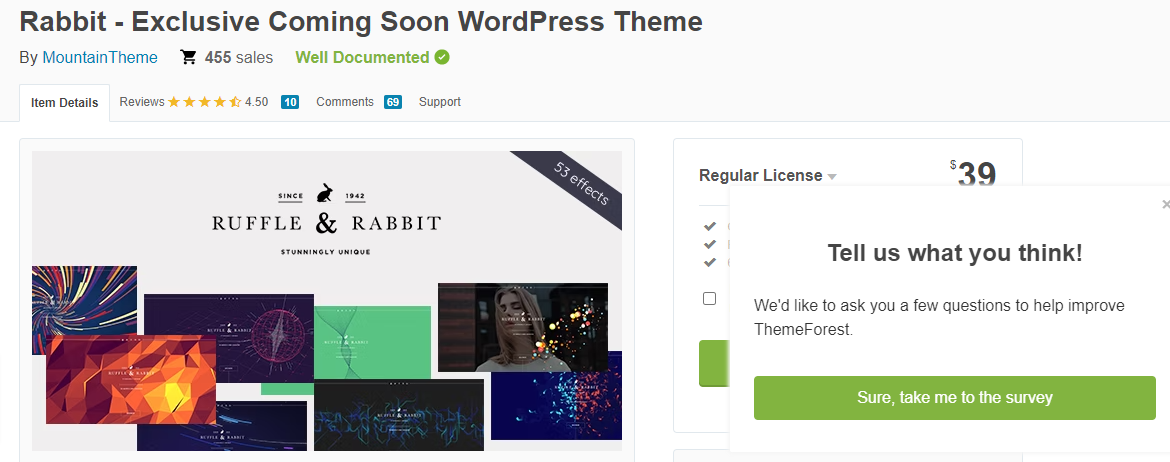
Task: Switch to the Item Details tab
Action: [x=65, y=103]
